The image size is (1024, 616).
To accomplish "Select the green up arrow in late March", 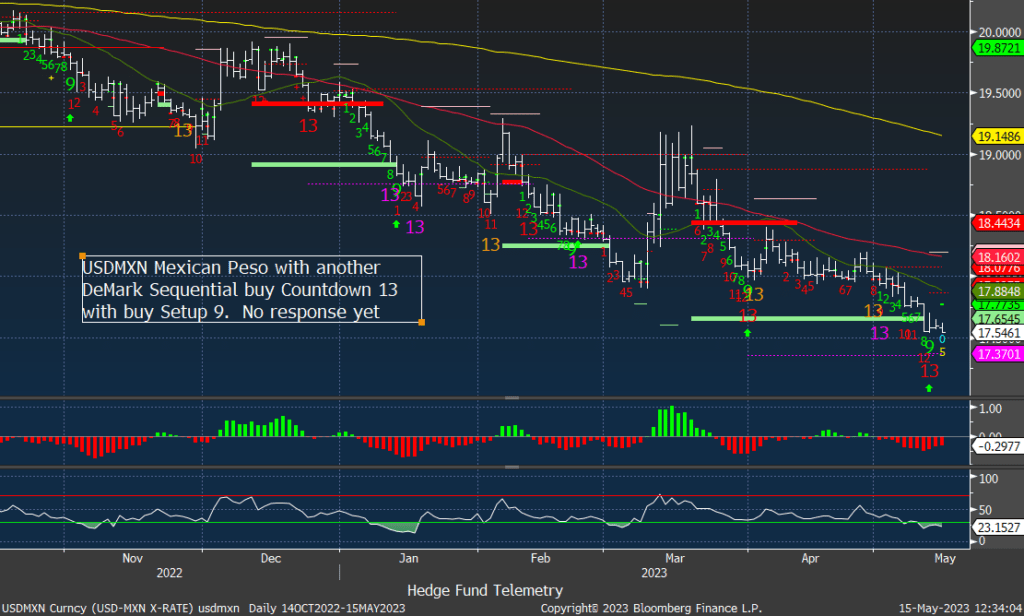I will [748, 331].
